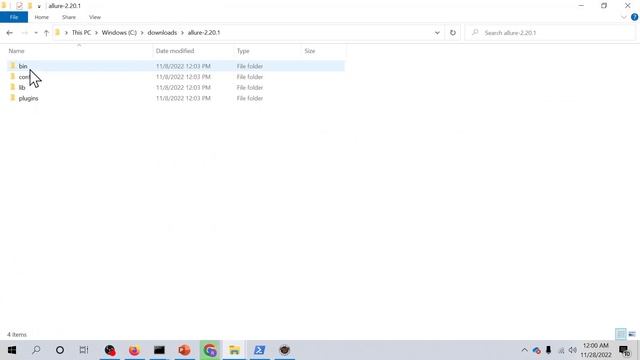Click the volume speaker icon
Image resolution: width=640 pixels, height=360 pixels.
[x=573, y=350]
